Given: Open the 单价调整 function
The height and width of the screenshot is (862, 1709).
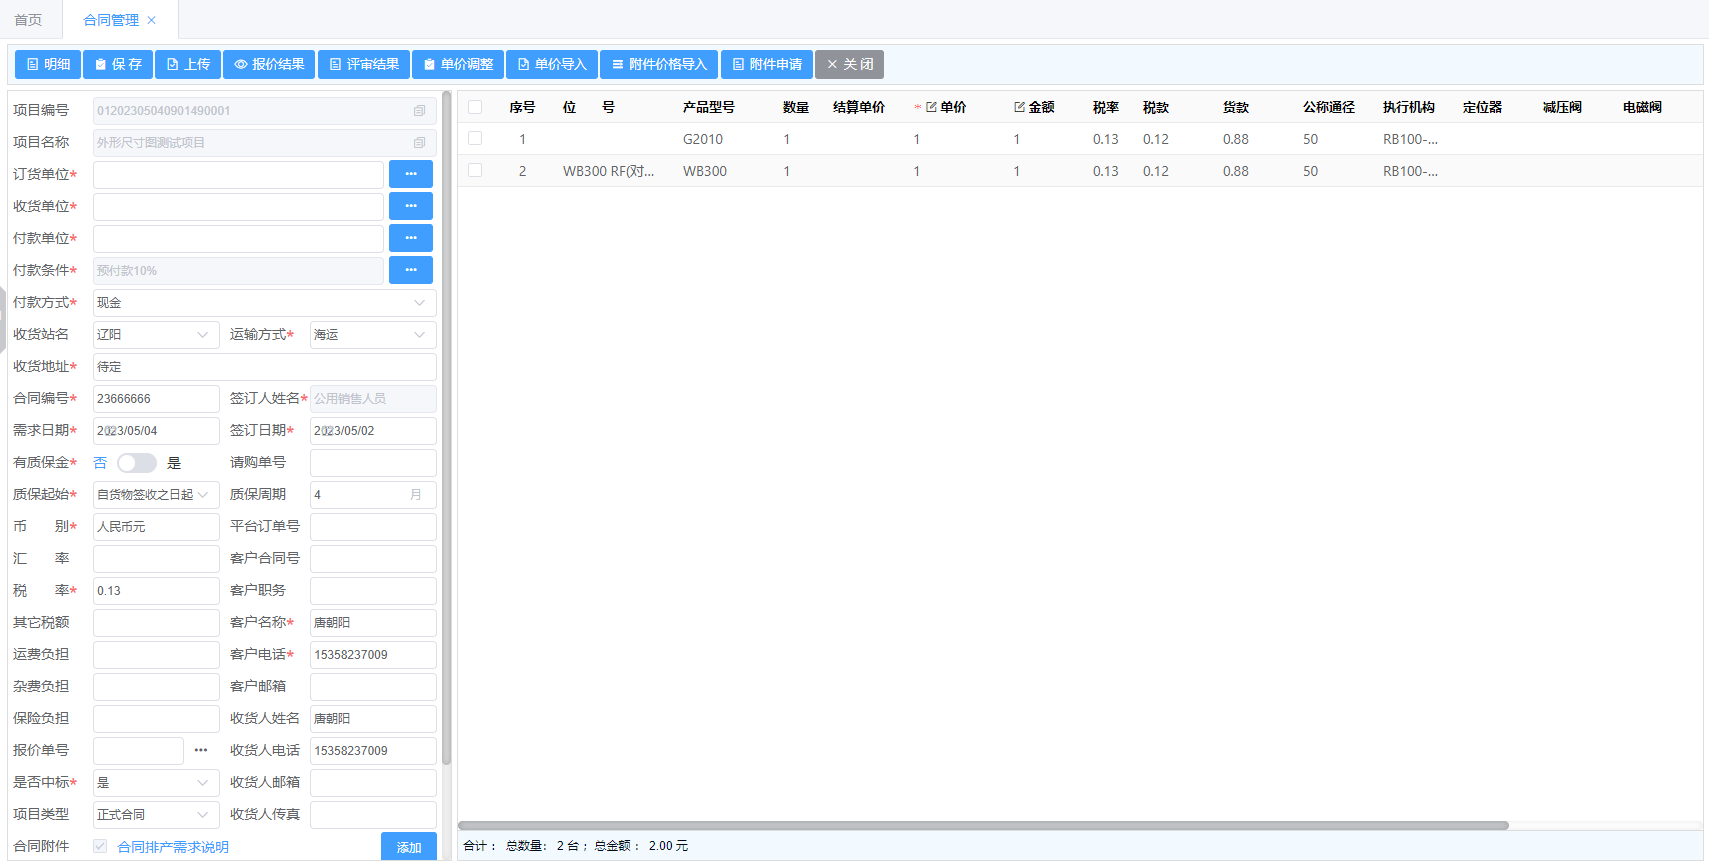Looking at the screenshot, I should point(458,64).
